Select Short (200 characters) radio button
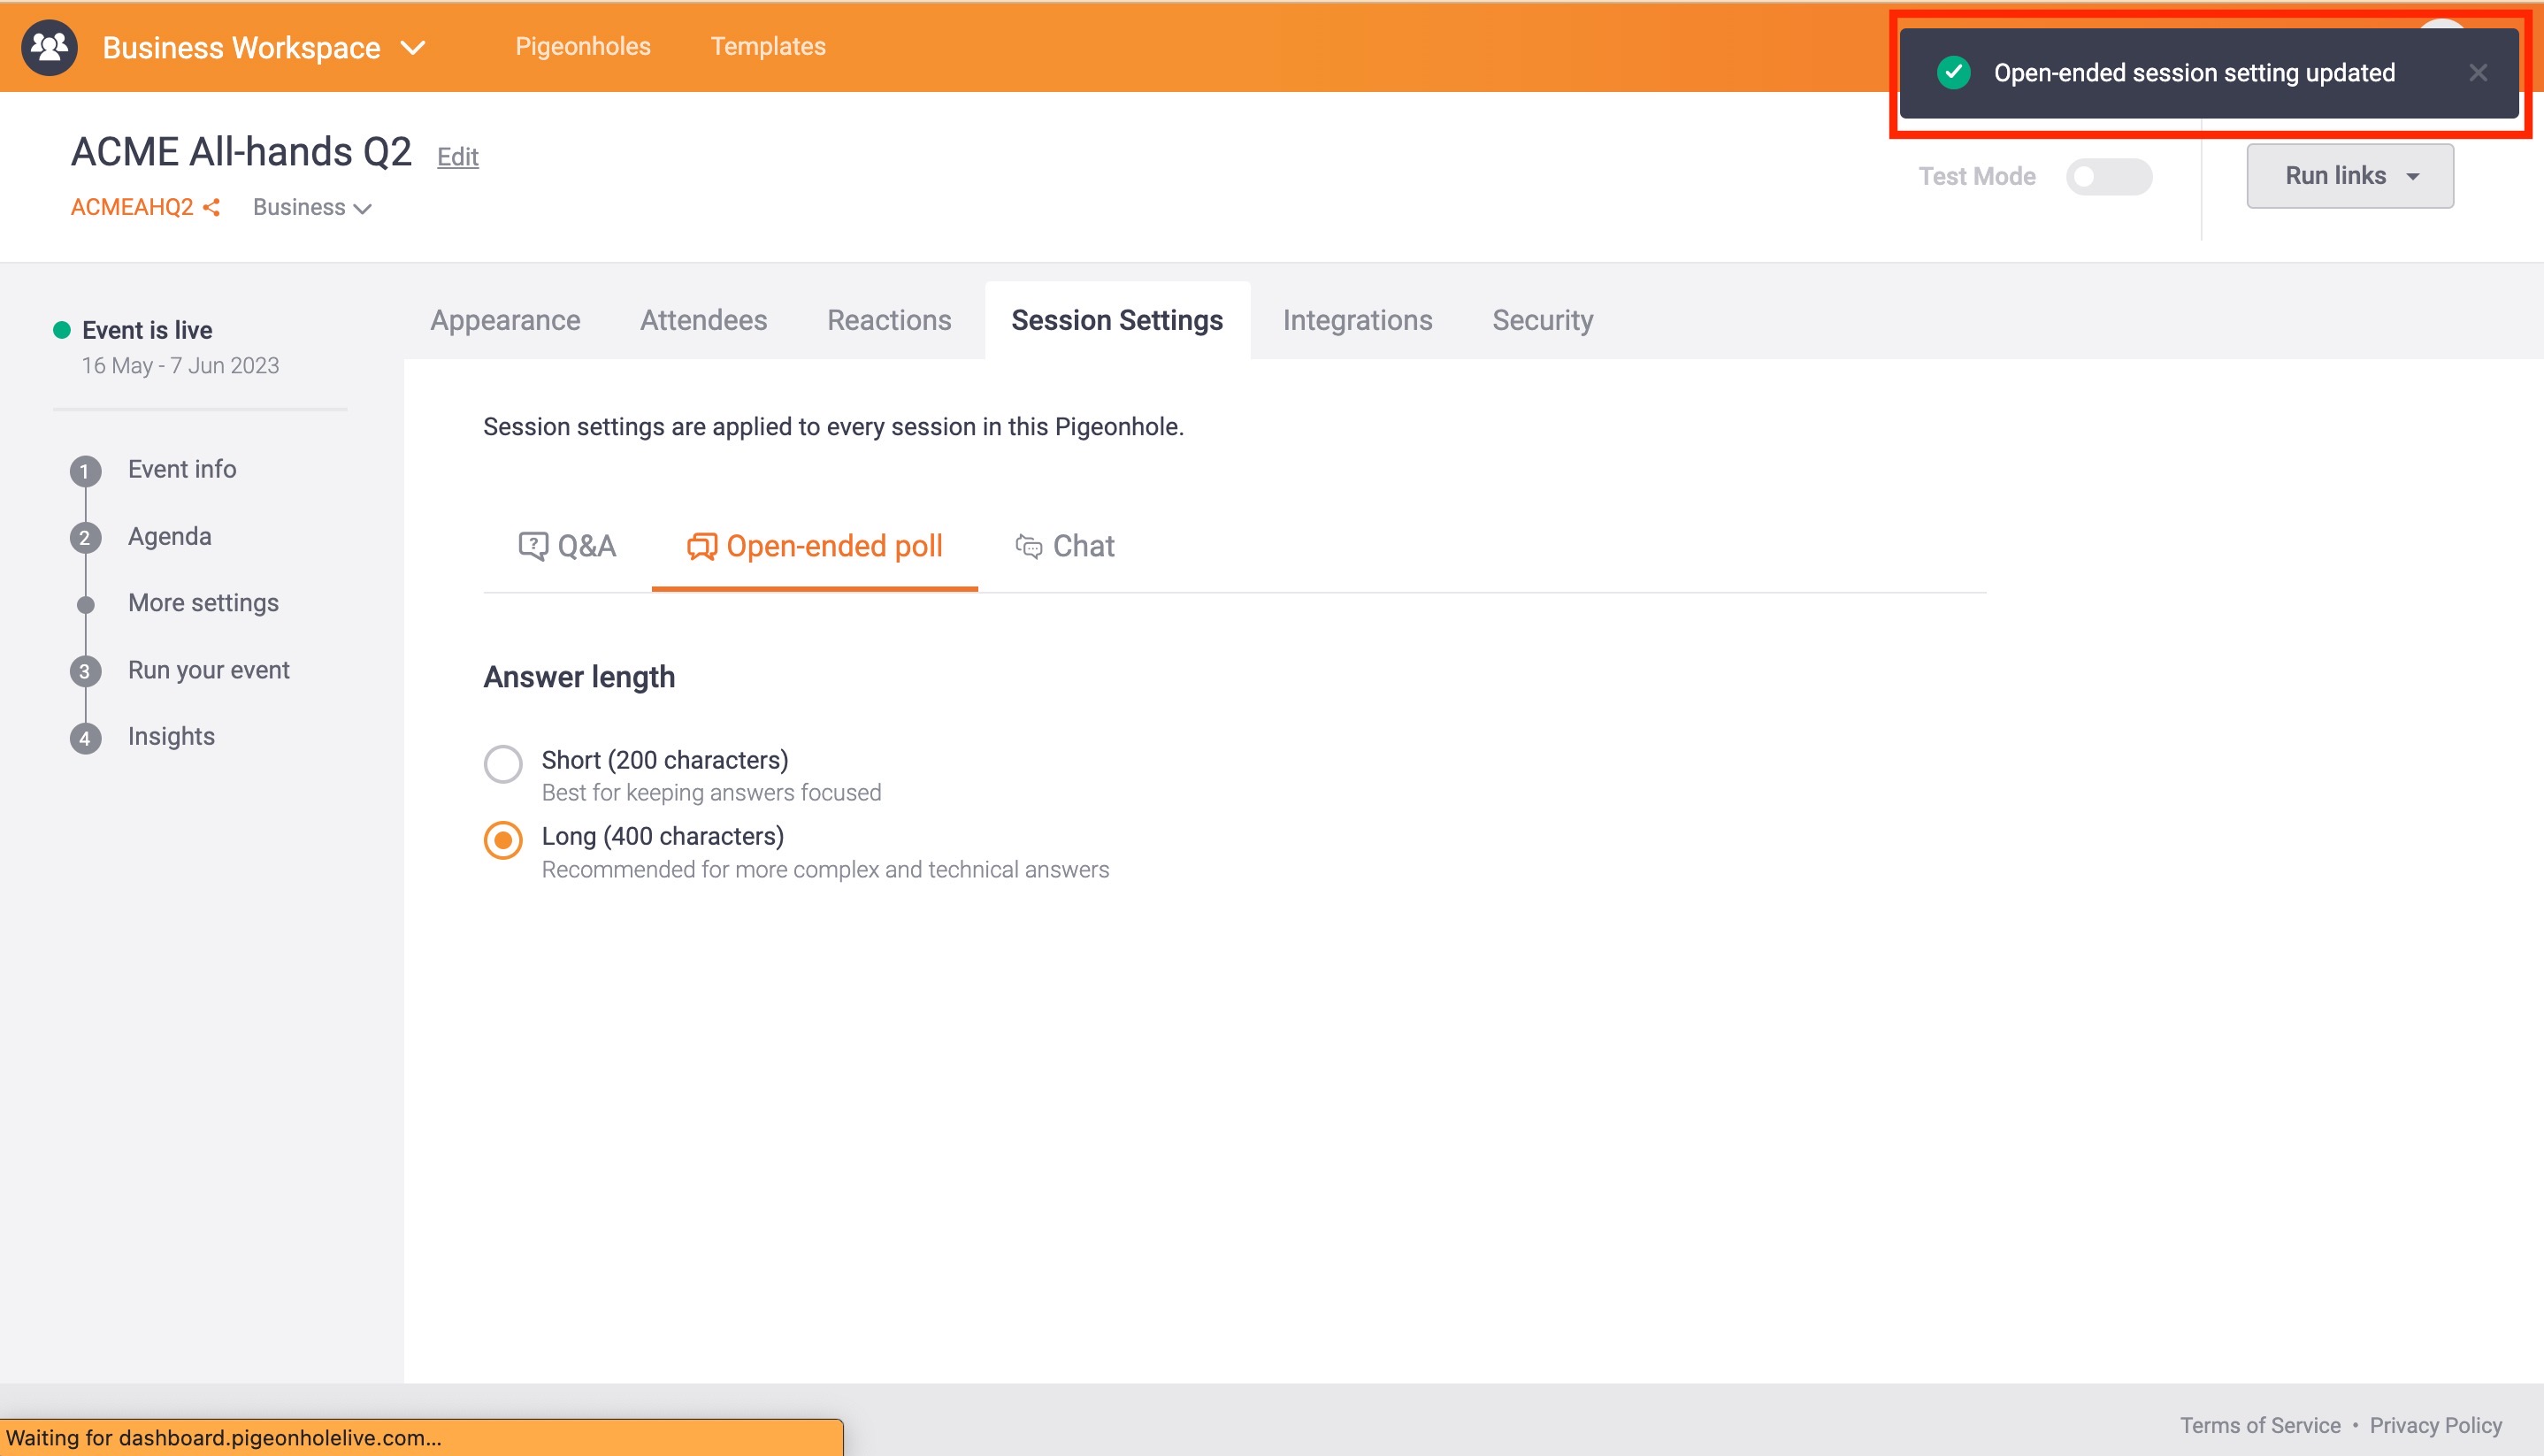Image resolution: width=2544 pixels, height=1456 pixels. coord(503,764)
